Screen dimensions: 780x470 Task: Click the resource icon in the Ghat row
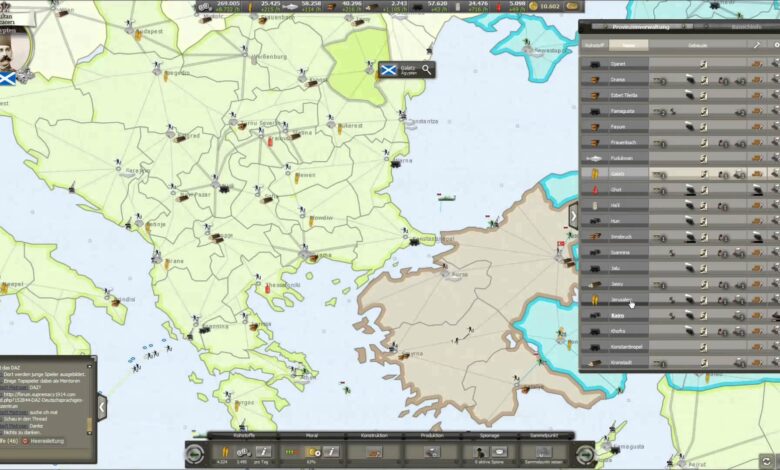point(594,189)
